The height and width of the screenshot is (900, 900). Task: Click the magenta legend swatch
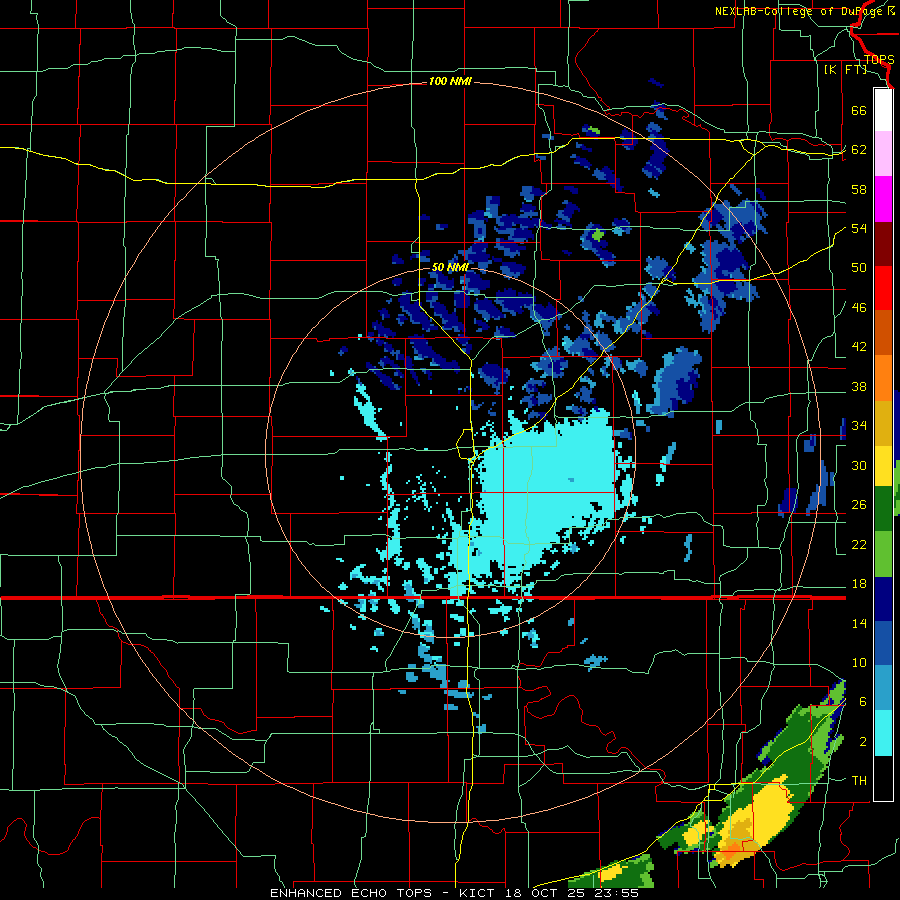click(883, 199)
